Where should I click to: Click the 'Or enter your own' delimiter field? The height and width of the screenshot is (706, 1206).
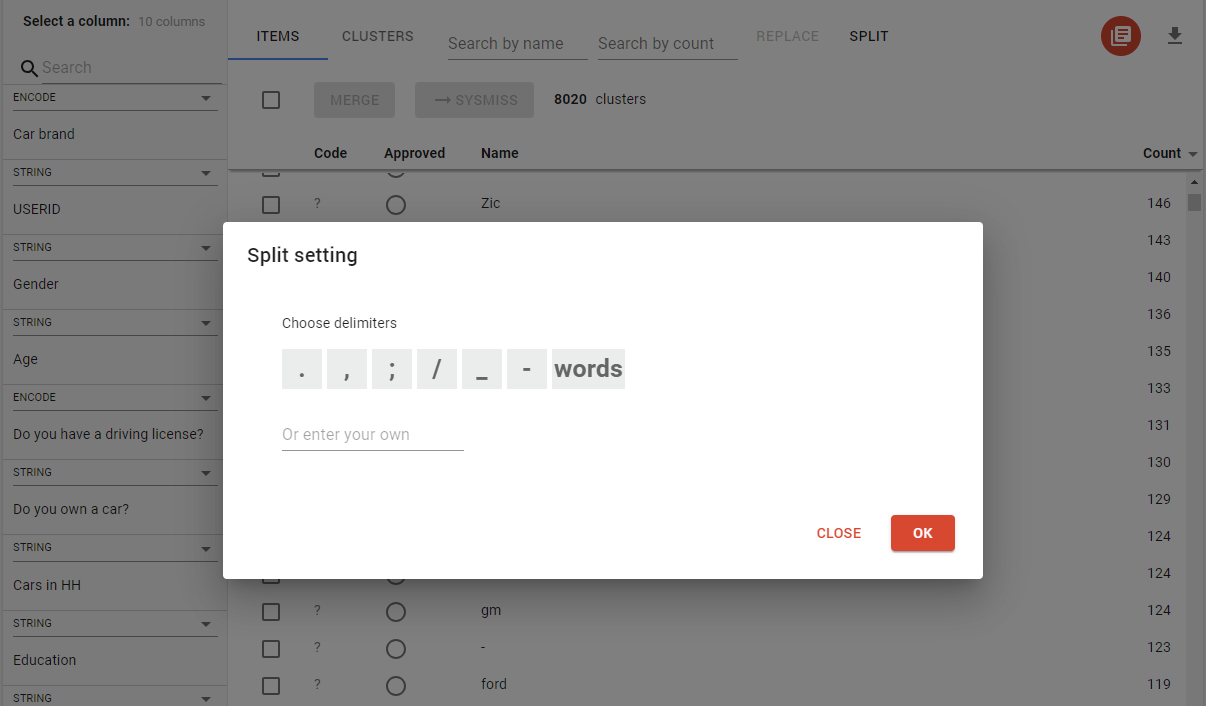click(x=372, y=434)
